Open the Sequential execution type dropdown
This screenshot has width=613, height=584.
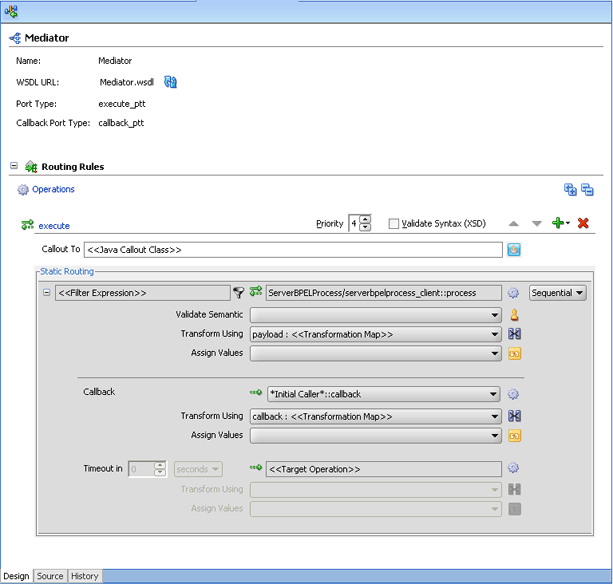[x=557, y=293]
